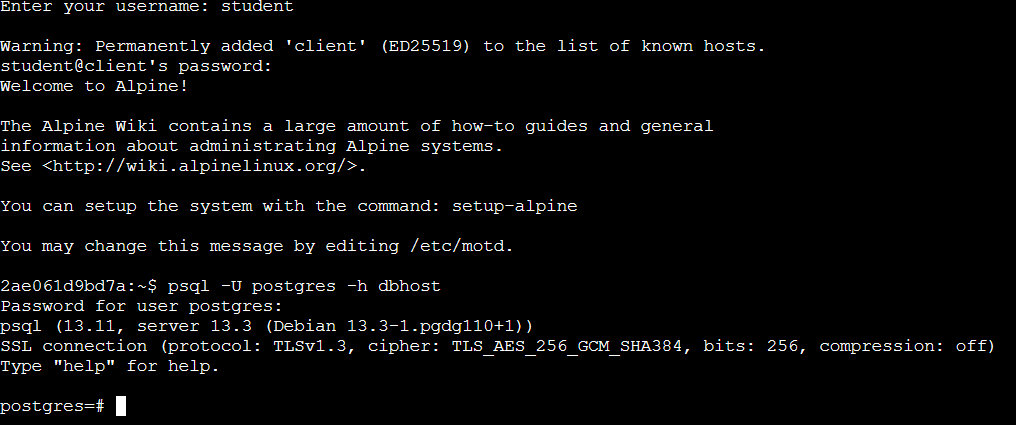
Task: Click the 'Welcome to Alpine!' line
Action: click(x=94, y=86)
